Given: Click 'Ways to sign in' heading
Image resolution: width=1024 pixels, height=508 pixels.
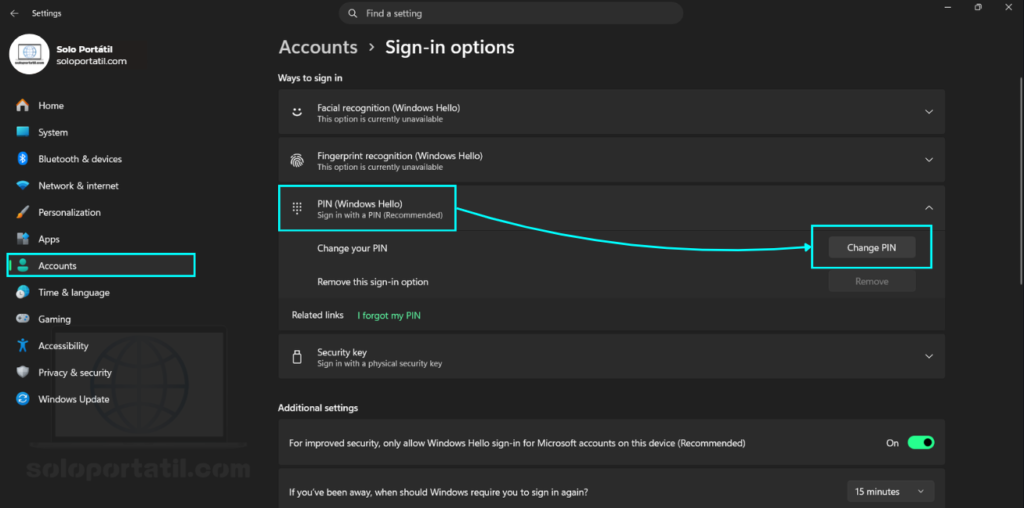Looking at the screenshot, I should [x=310, y=78].
